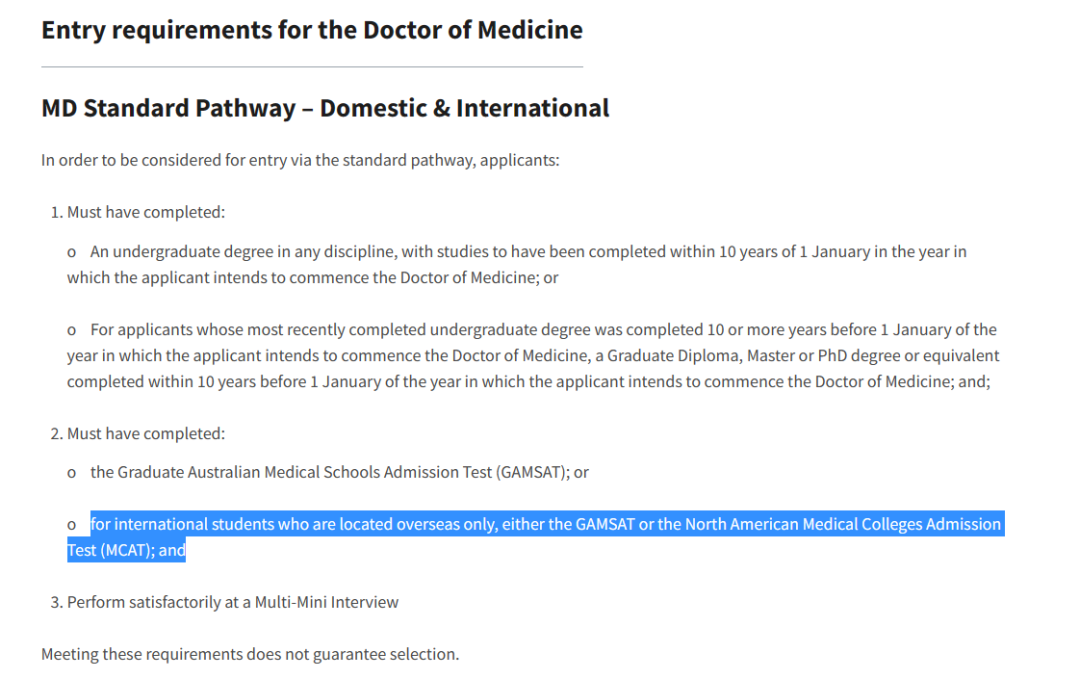This screenshot has width=1080, height=679.
Task: Click the "An undergraduate degree in any discipline" text
Action: tap(242, 252)
